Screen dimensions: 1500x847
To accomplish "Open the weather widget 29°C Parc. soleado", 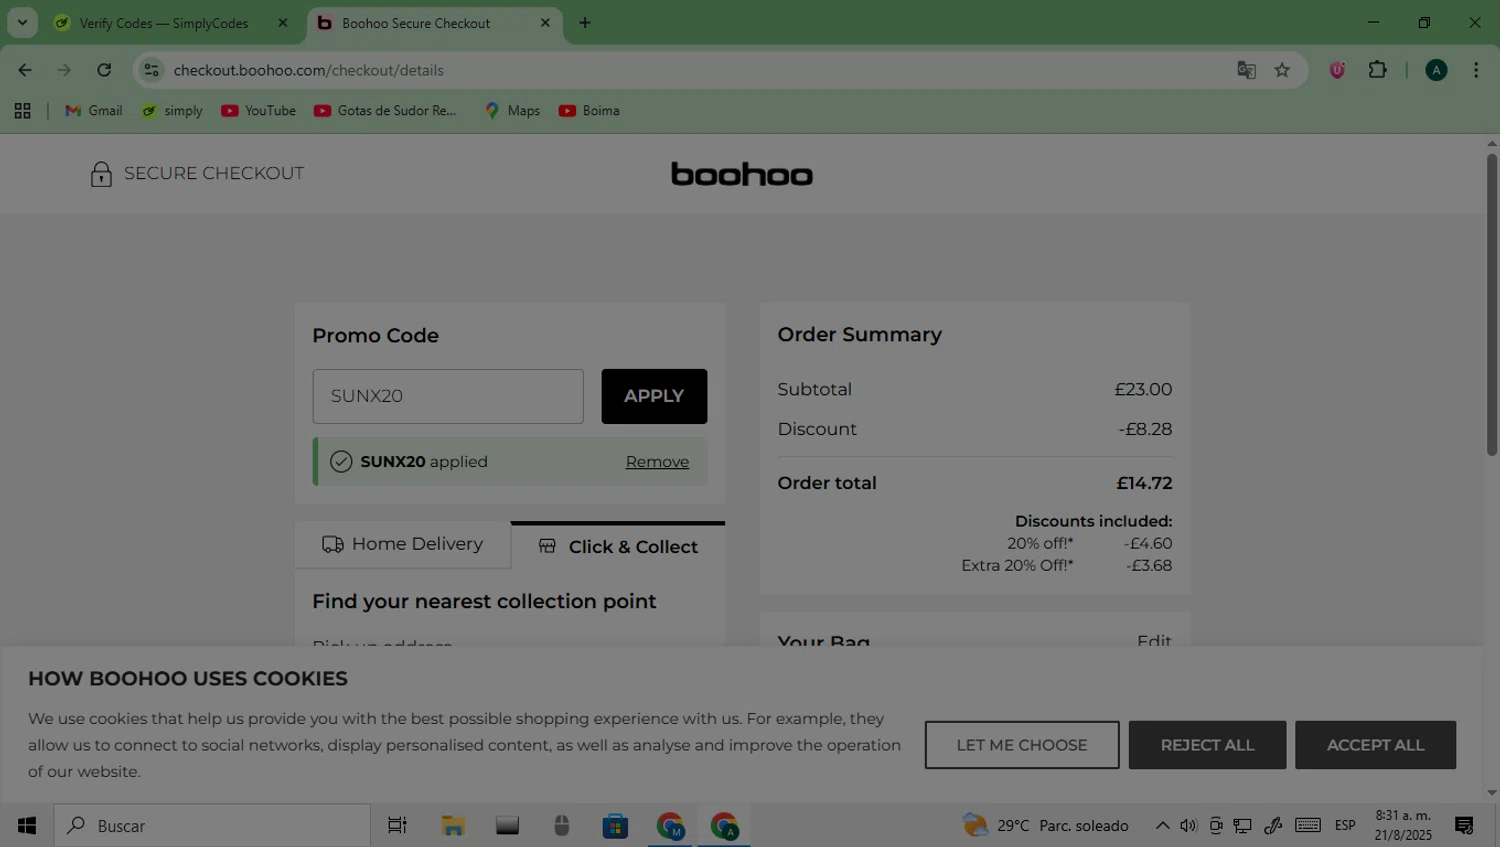I will [1046, 825].
